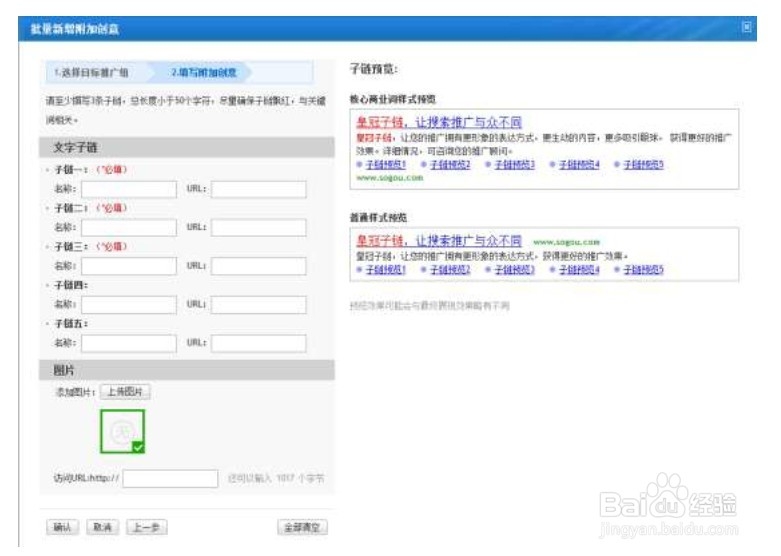The width and height of the screenshot is (781, 556).
Task: Click the 子链五 URL input field
Action: pyautogui.click(x=259, y=343)
